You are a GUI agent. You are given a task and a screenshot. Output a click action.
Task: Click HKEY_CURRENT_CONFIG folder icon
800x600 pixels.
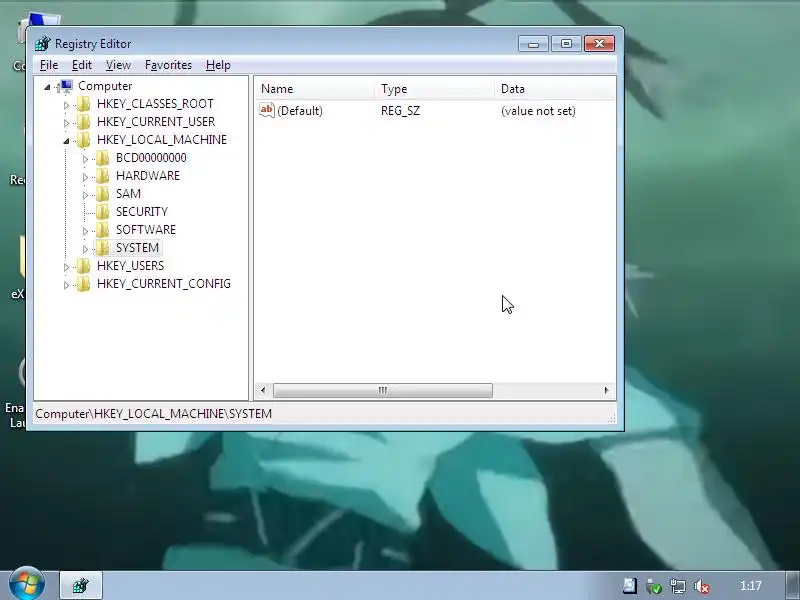[83, 284]
